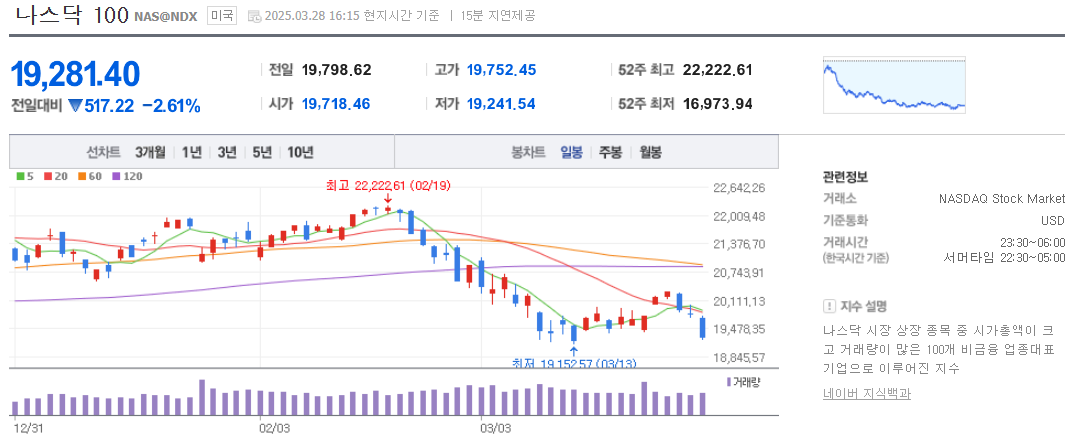
Task: Click the red 20-day moving average legend
Action: point(55,176)
